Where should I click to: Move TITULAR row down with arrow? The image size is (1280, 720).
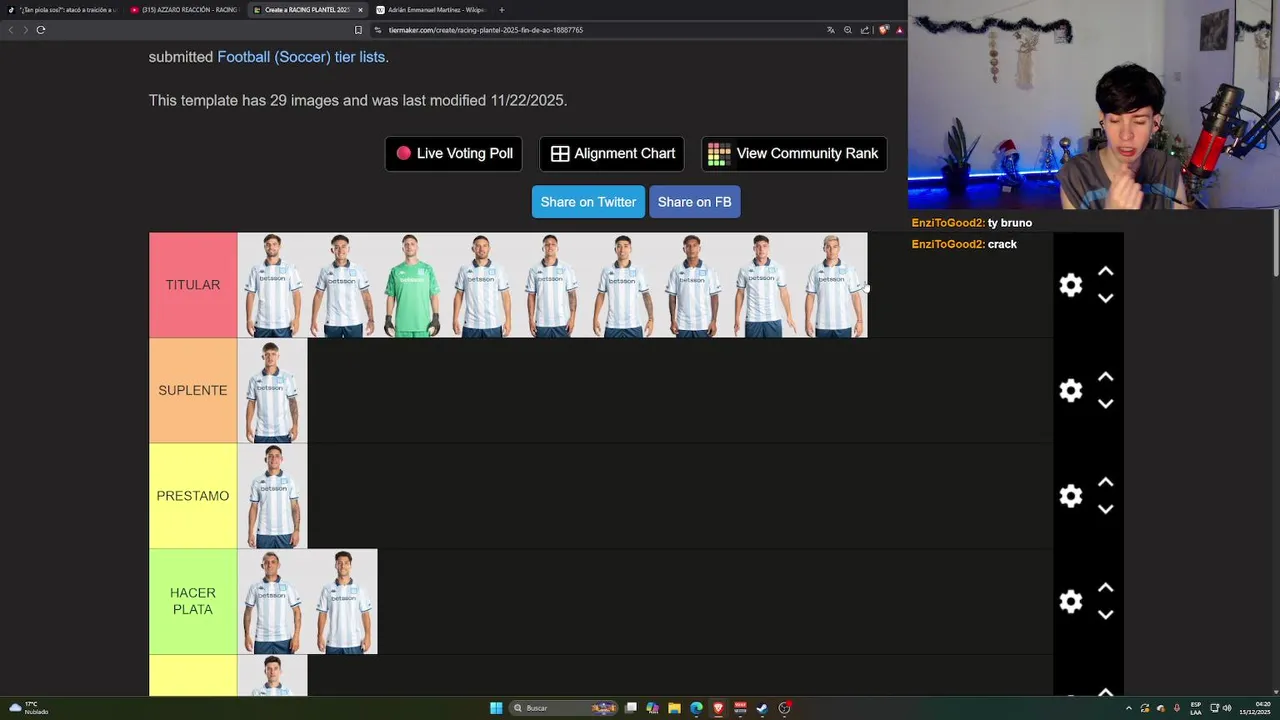tap(1106, 298)
